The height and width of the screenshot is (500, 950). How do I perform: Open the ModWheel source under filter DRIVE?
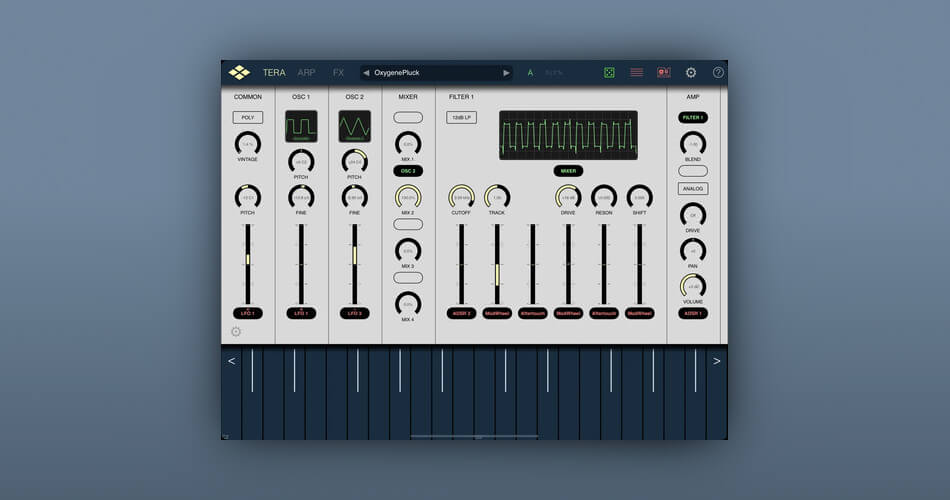click(568, 313)
